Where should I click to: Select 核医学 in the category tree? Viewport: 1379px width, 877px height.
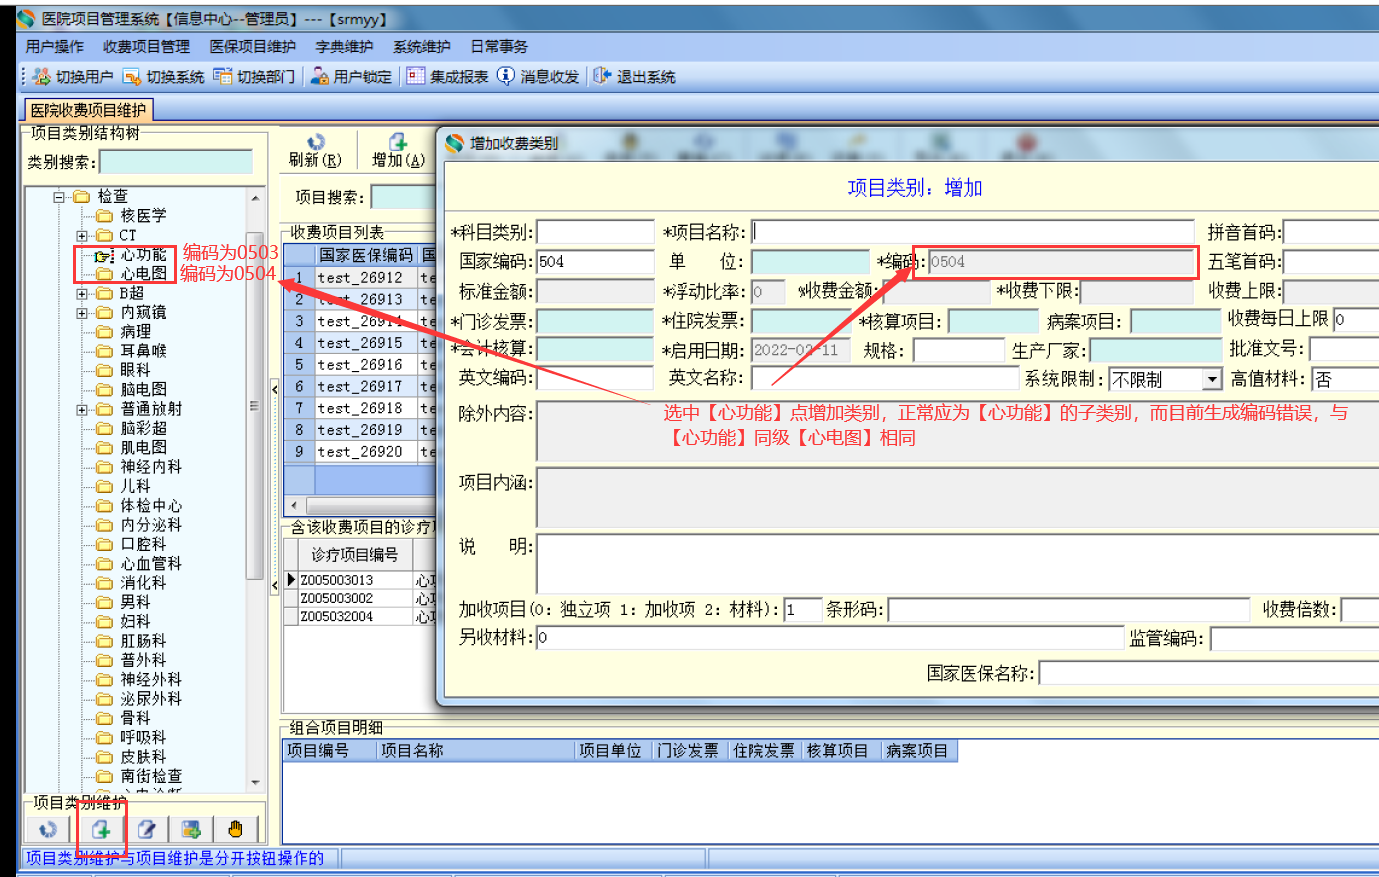[144, 216]
